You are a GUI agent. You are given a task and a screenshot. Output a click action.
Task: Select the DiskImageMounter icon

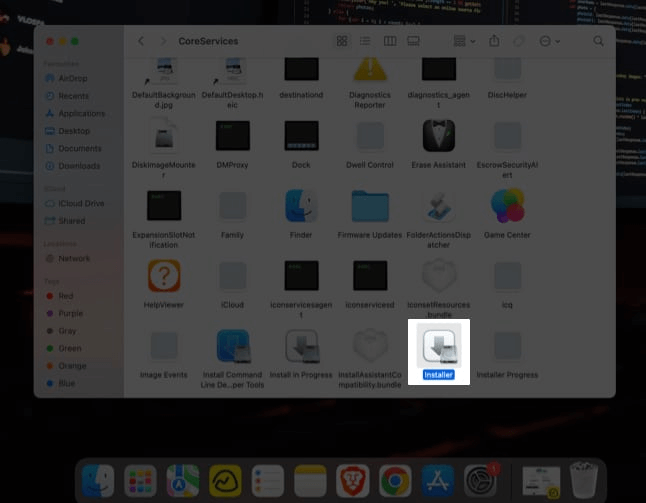164,136
